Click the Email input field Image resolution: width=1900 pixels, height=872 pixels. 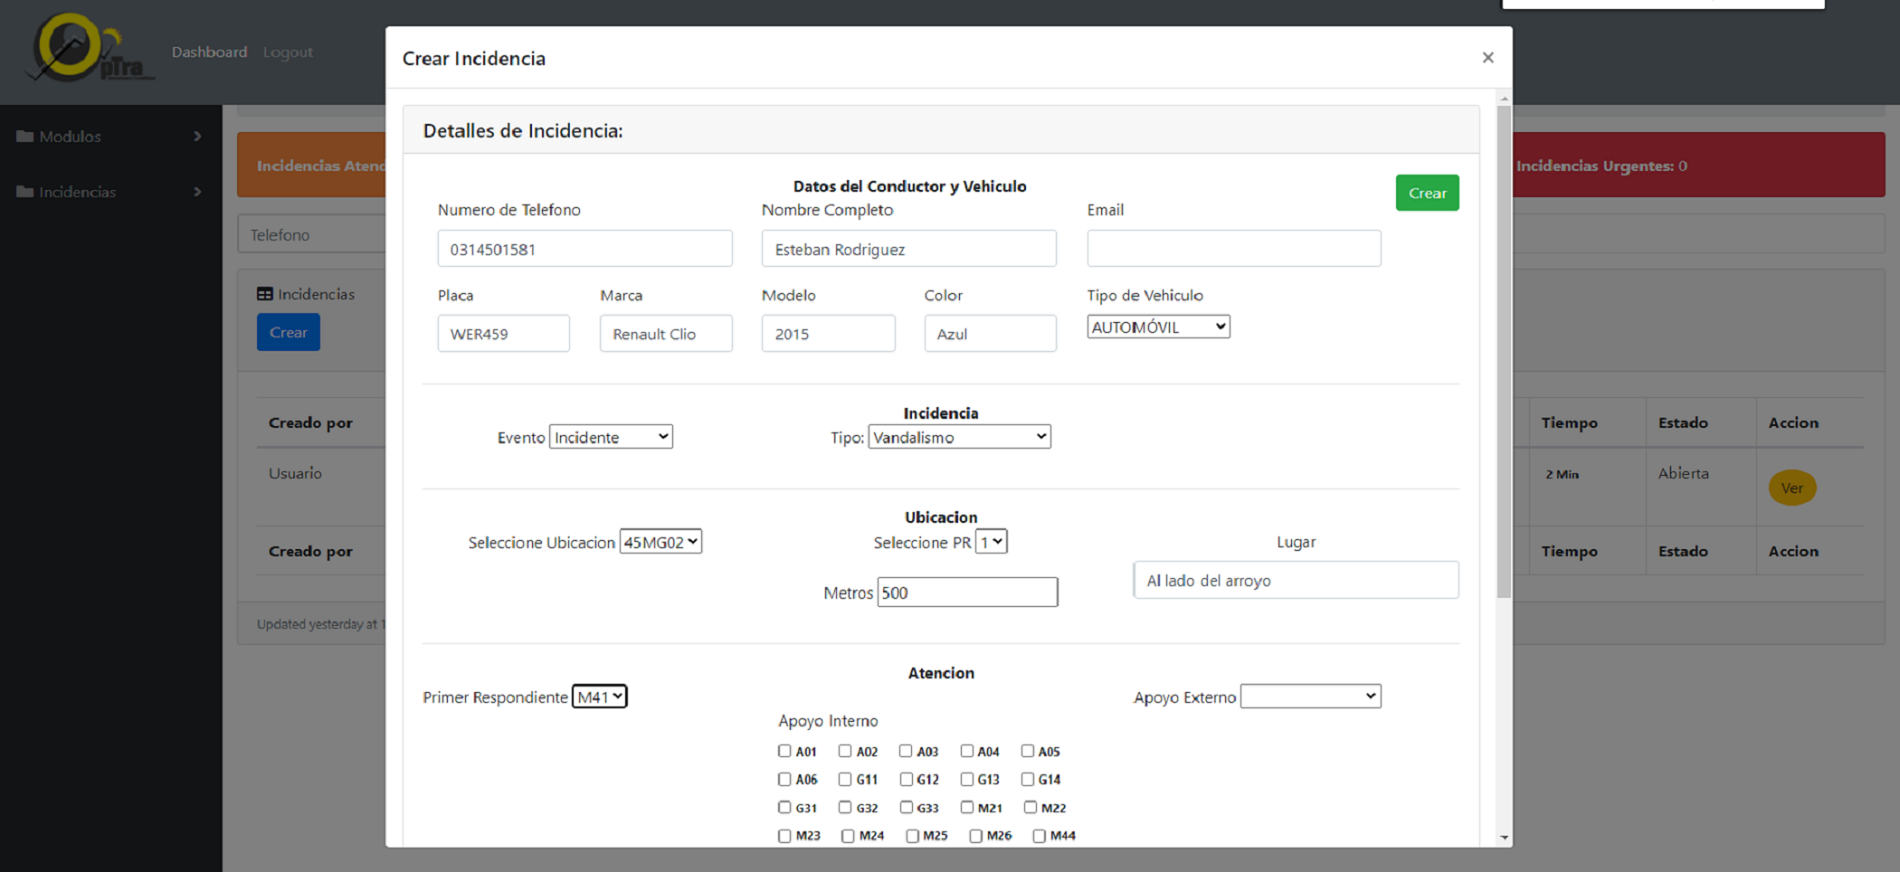coord(1234,248)
